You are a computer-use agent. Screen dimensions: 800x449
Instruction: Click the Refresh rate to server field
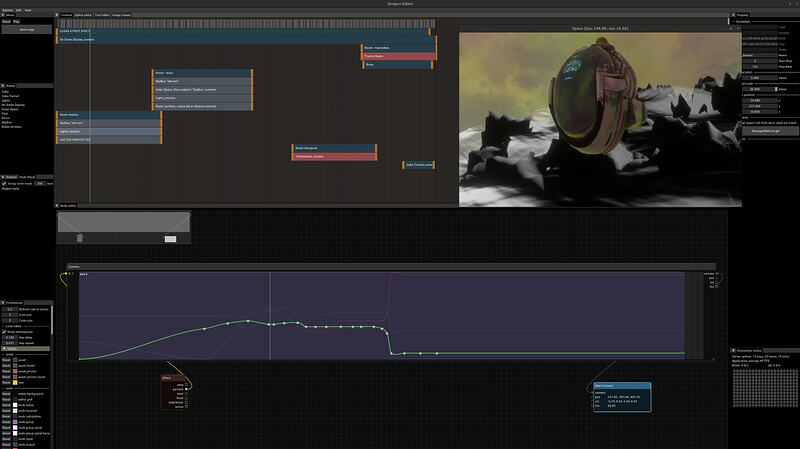tap(10, 309)
